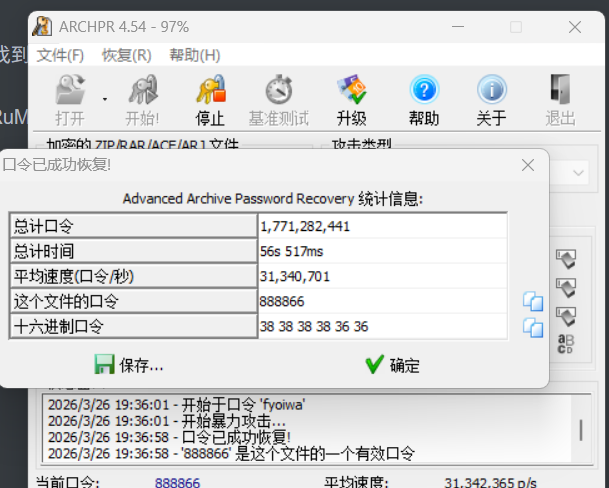Click the top brush icon on right panel

tap(566, 259)
